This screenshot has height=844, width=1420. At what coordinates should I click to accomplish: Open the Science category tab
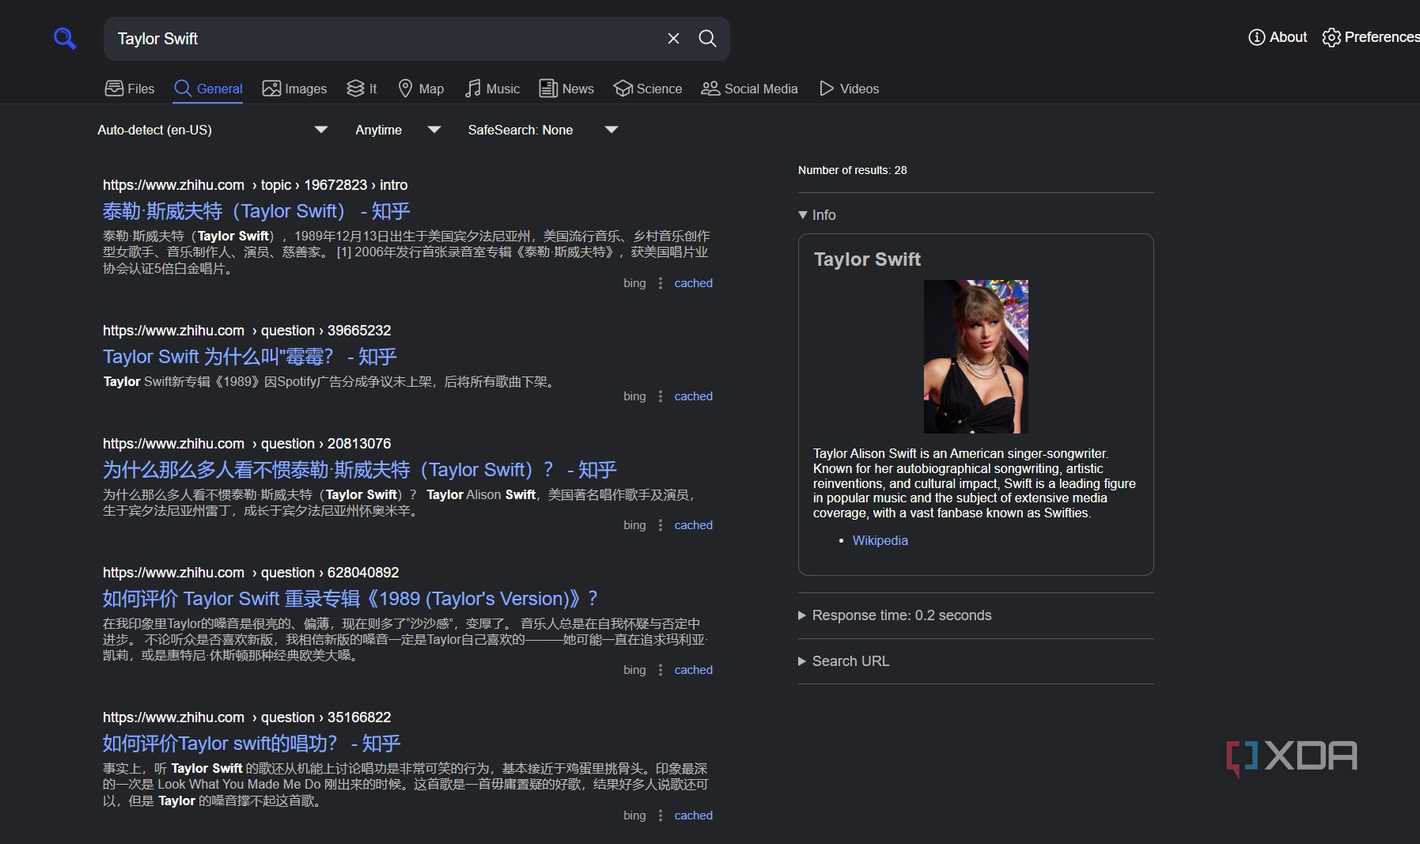pyautogui.click(x=648, y=88)
